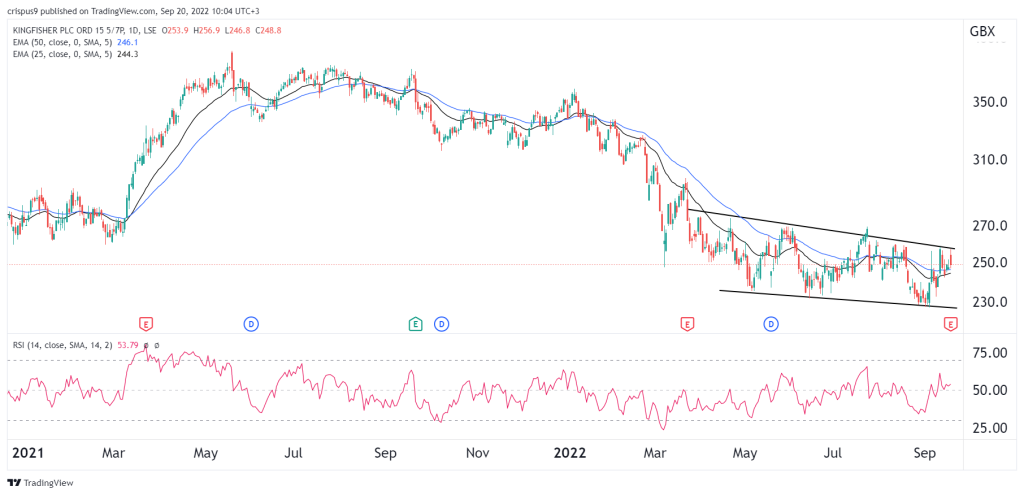1024x495 pixels.
Task: Click the KINGFISHER PLC ORD 15 5/7P title
Action: [x=69, y=29]
